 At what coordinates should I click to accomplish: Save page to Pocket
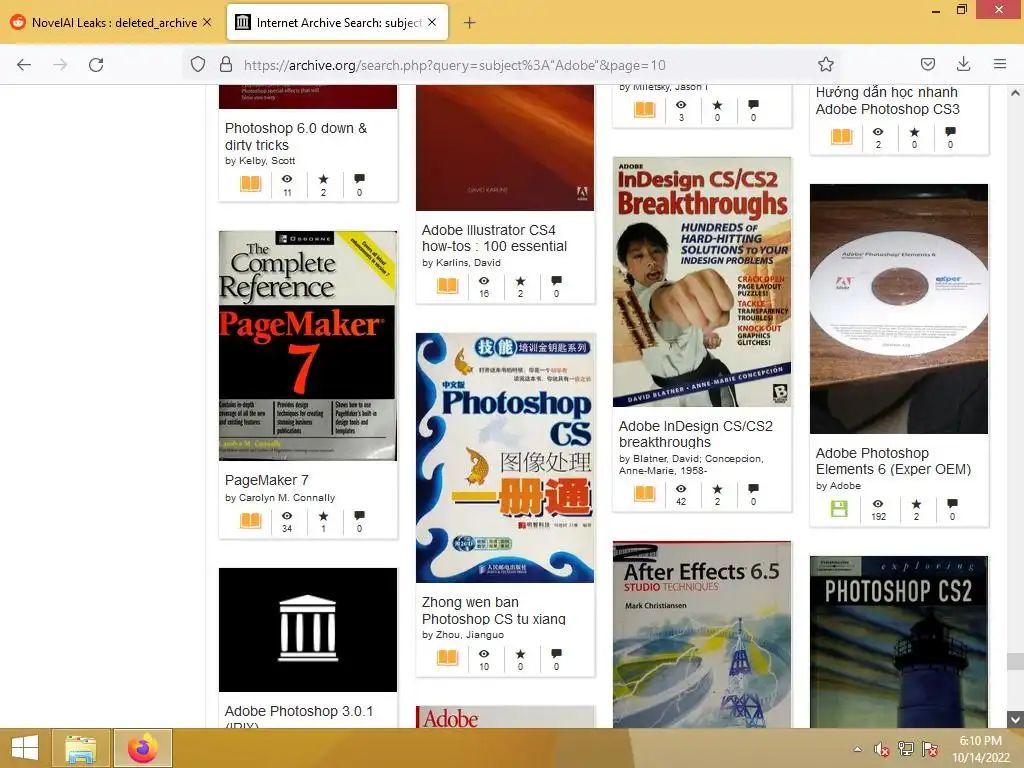click(x=927, y=64)
